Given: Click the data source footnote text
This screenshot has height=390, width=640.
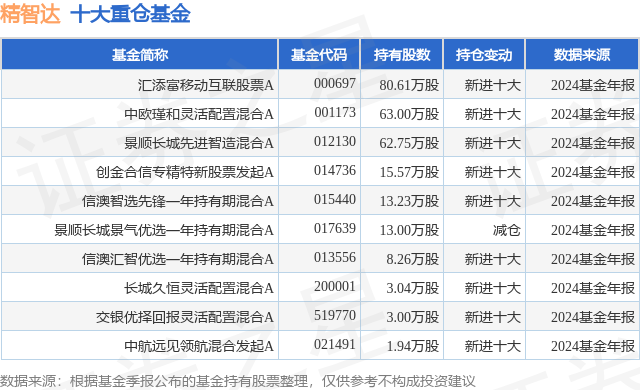Looking at the screenshot, I should pos(238,381).
